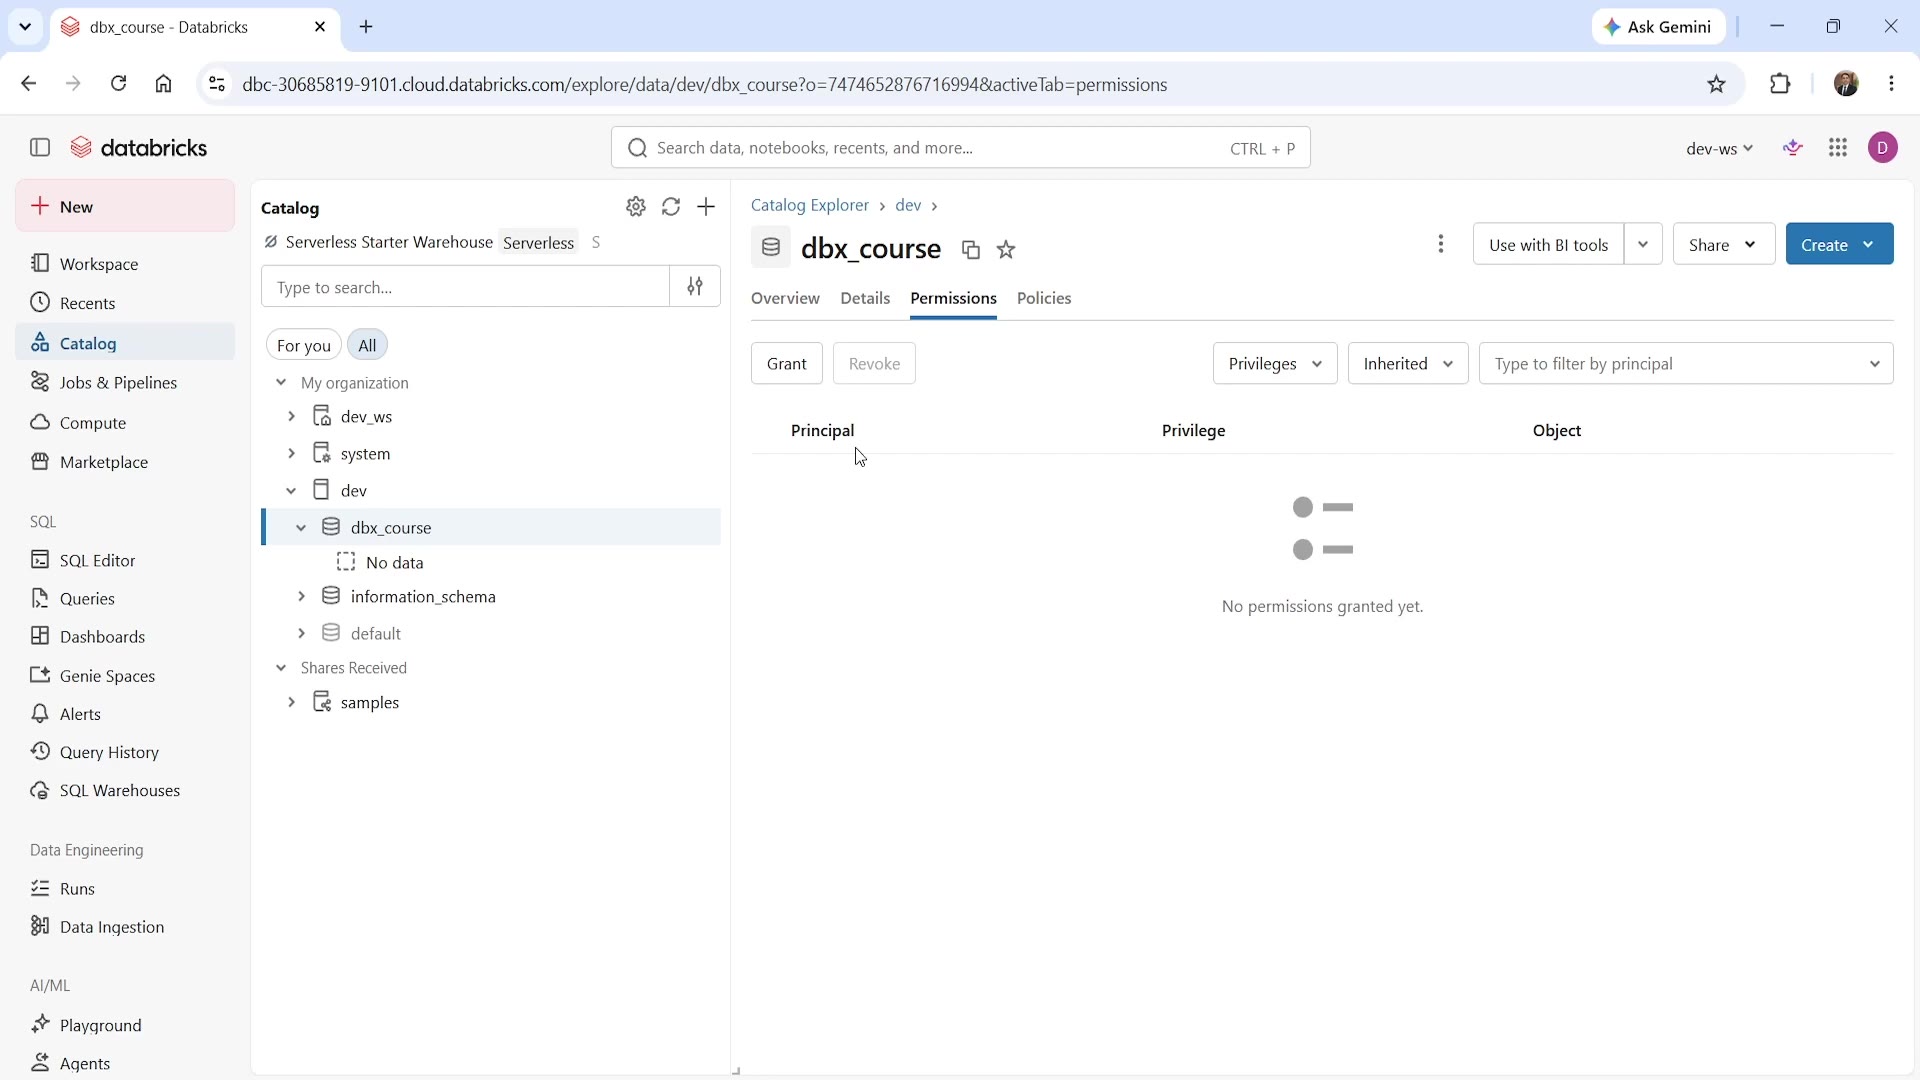Collapse the dbx_course schema node
This screenshot has width=1920, height=1080.
(x=301, y=527)
